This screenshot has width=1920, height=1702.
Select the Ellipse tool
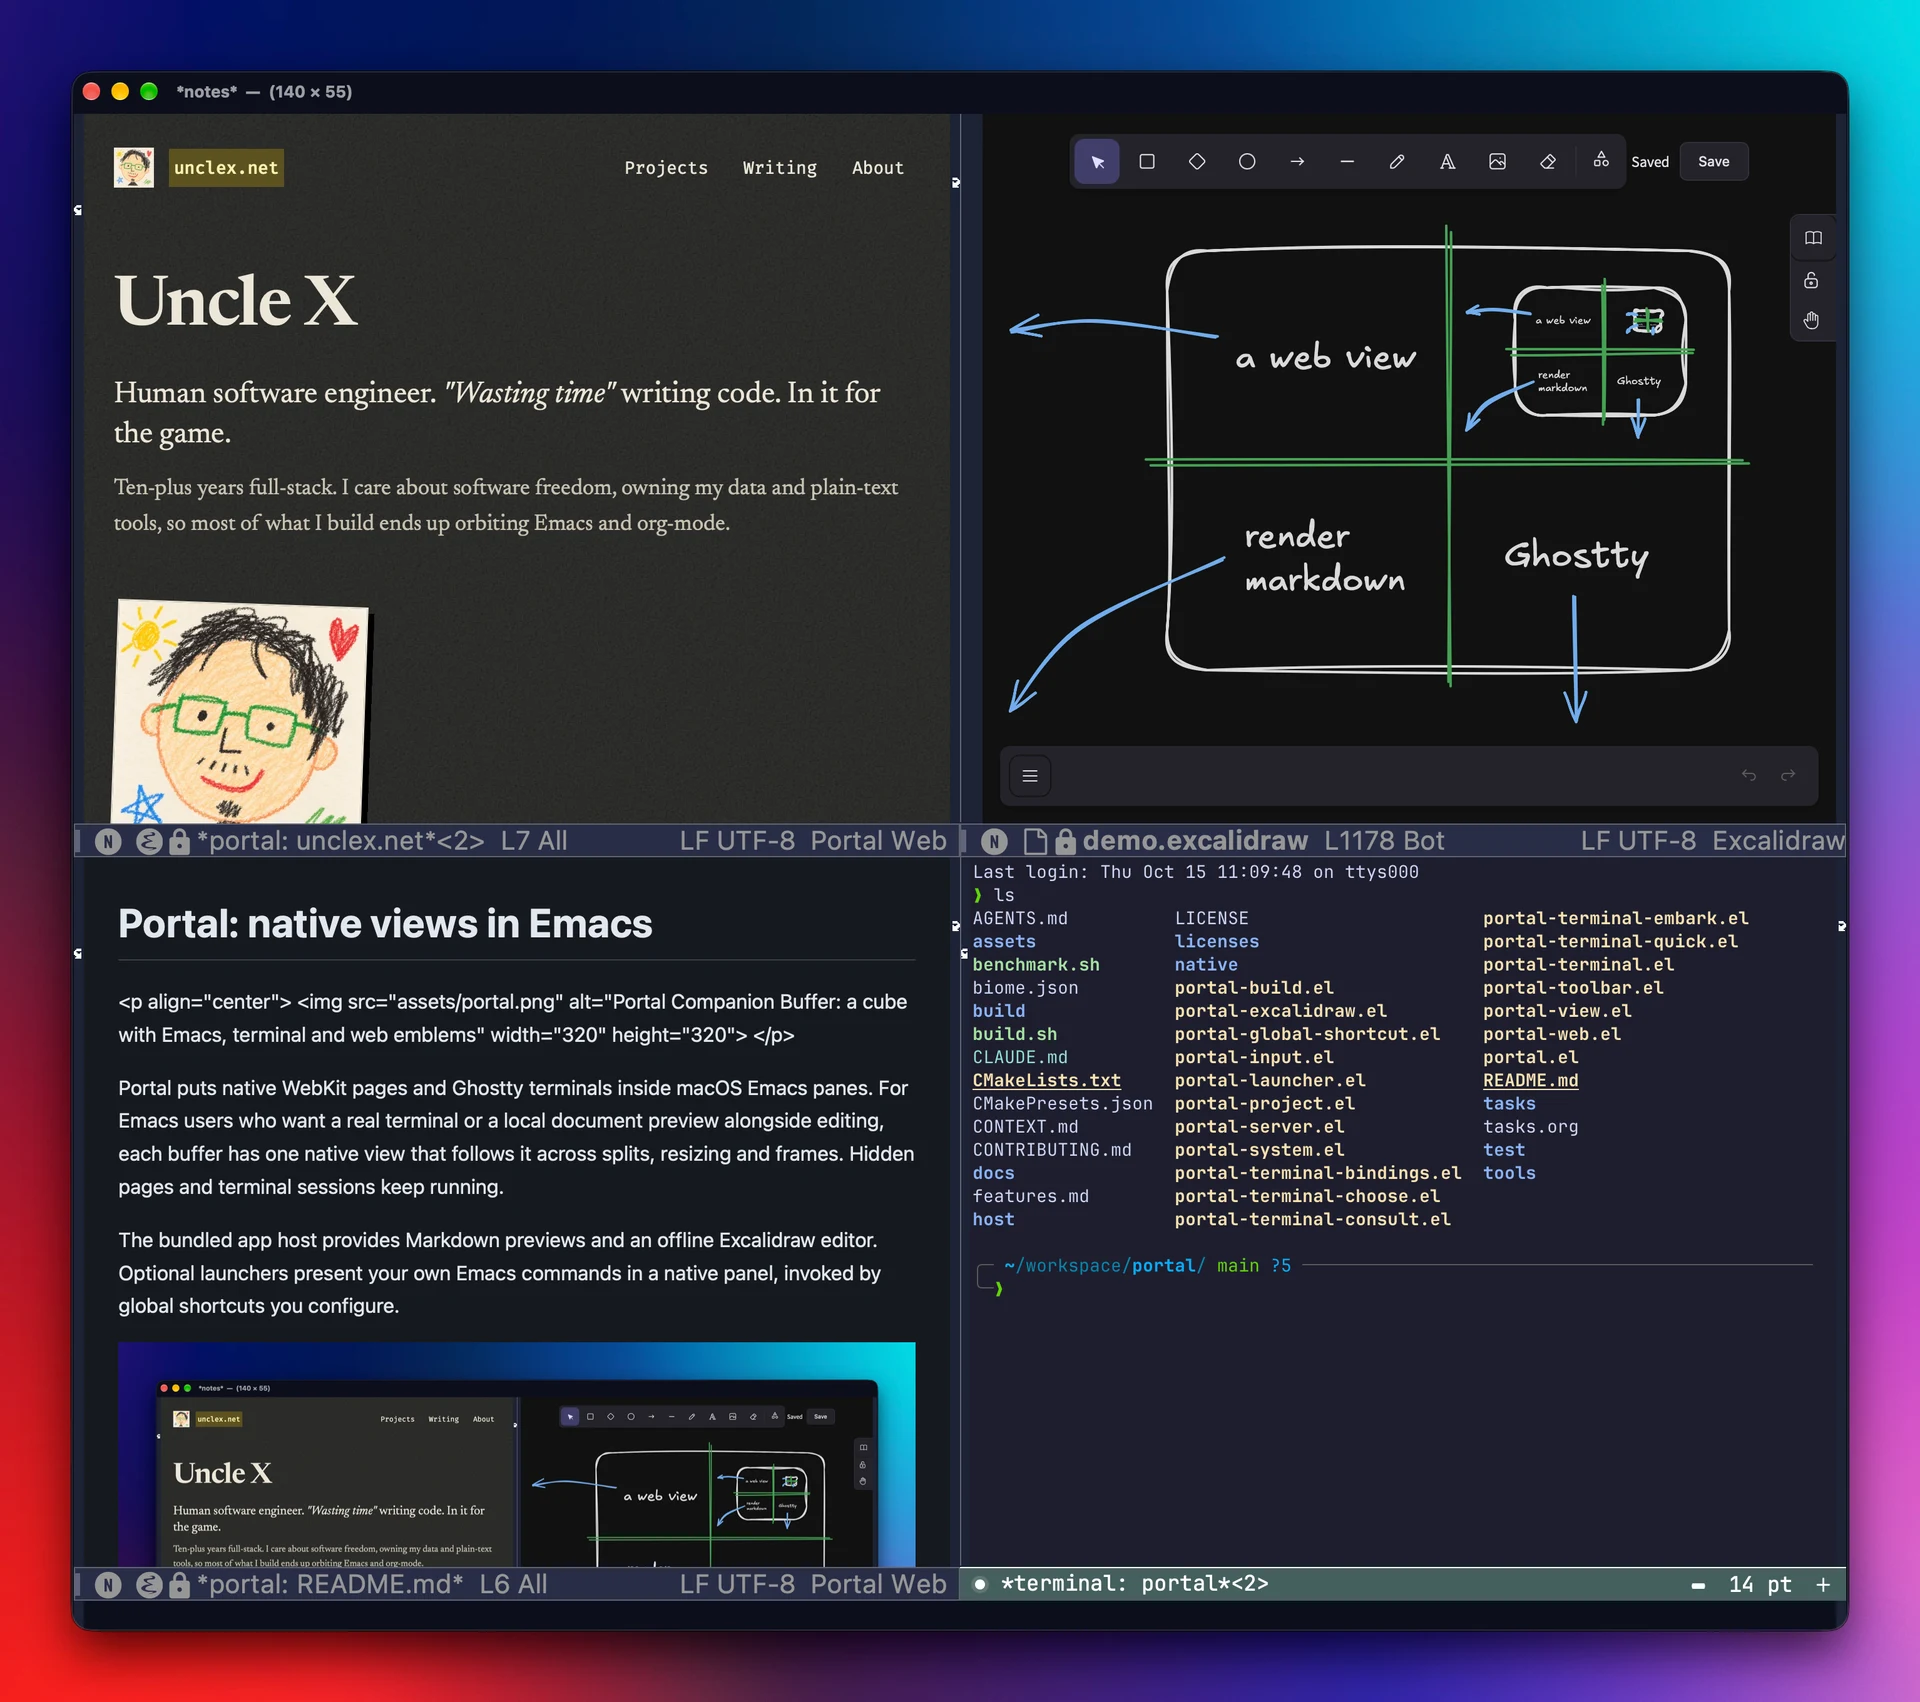(1247, 162)
